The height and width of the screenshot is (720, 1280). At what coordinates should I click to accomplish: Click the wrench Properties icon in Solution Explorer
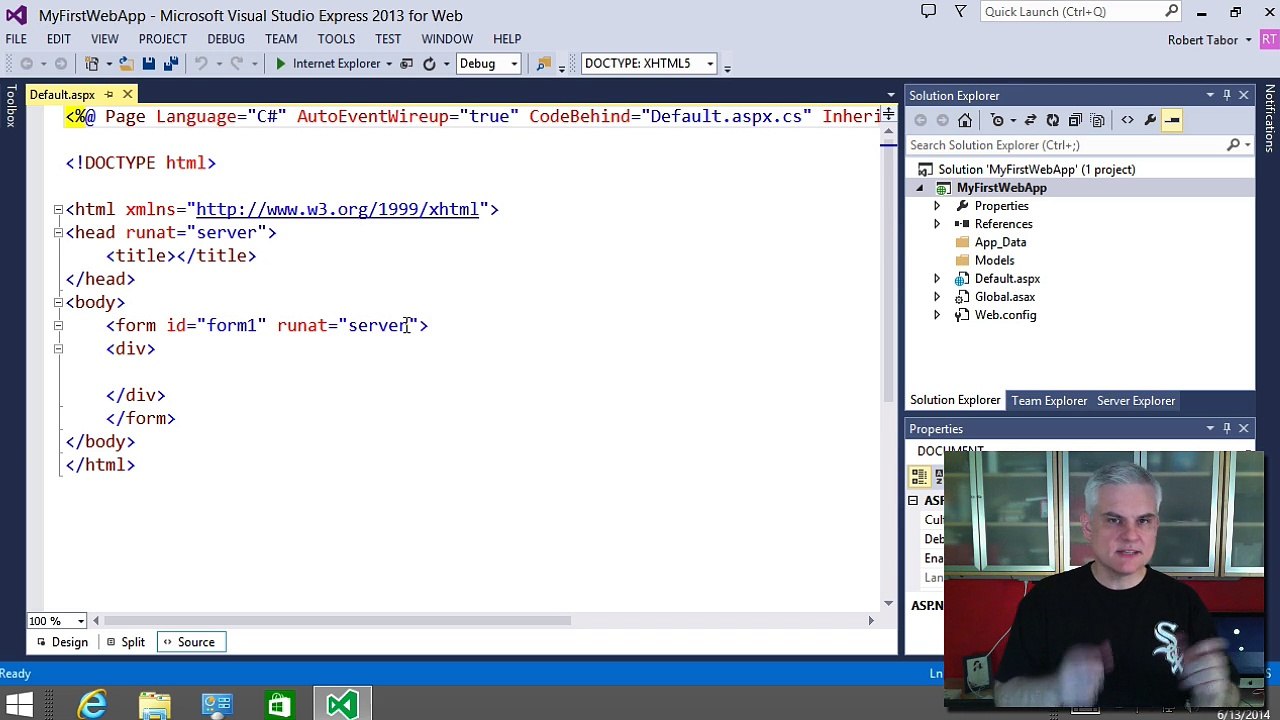pos(1150,120)
